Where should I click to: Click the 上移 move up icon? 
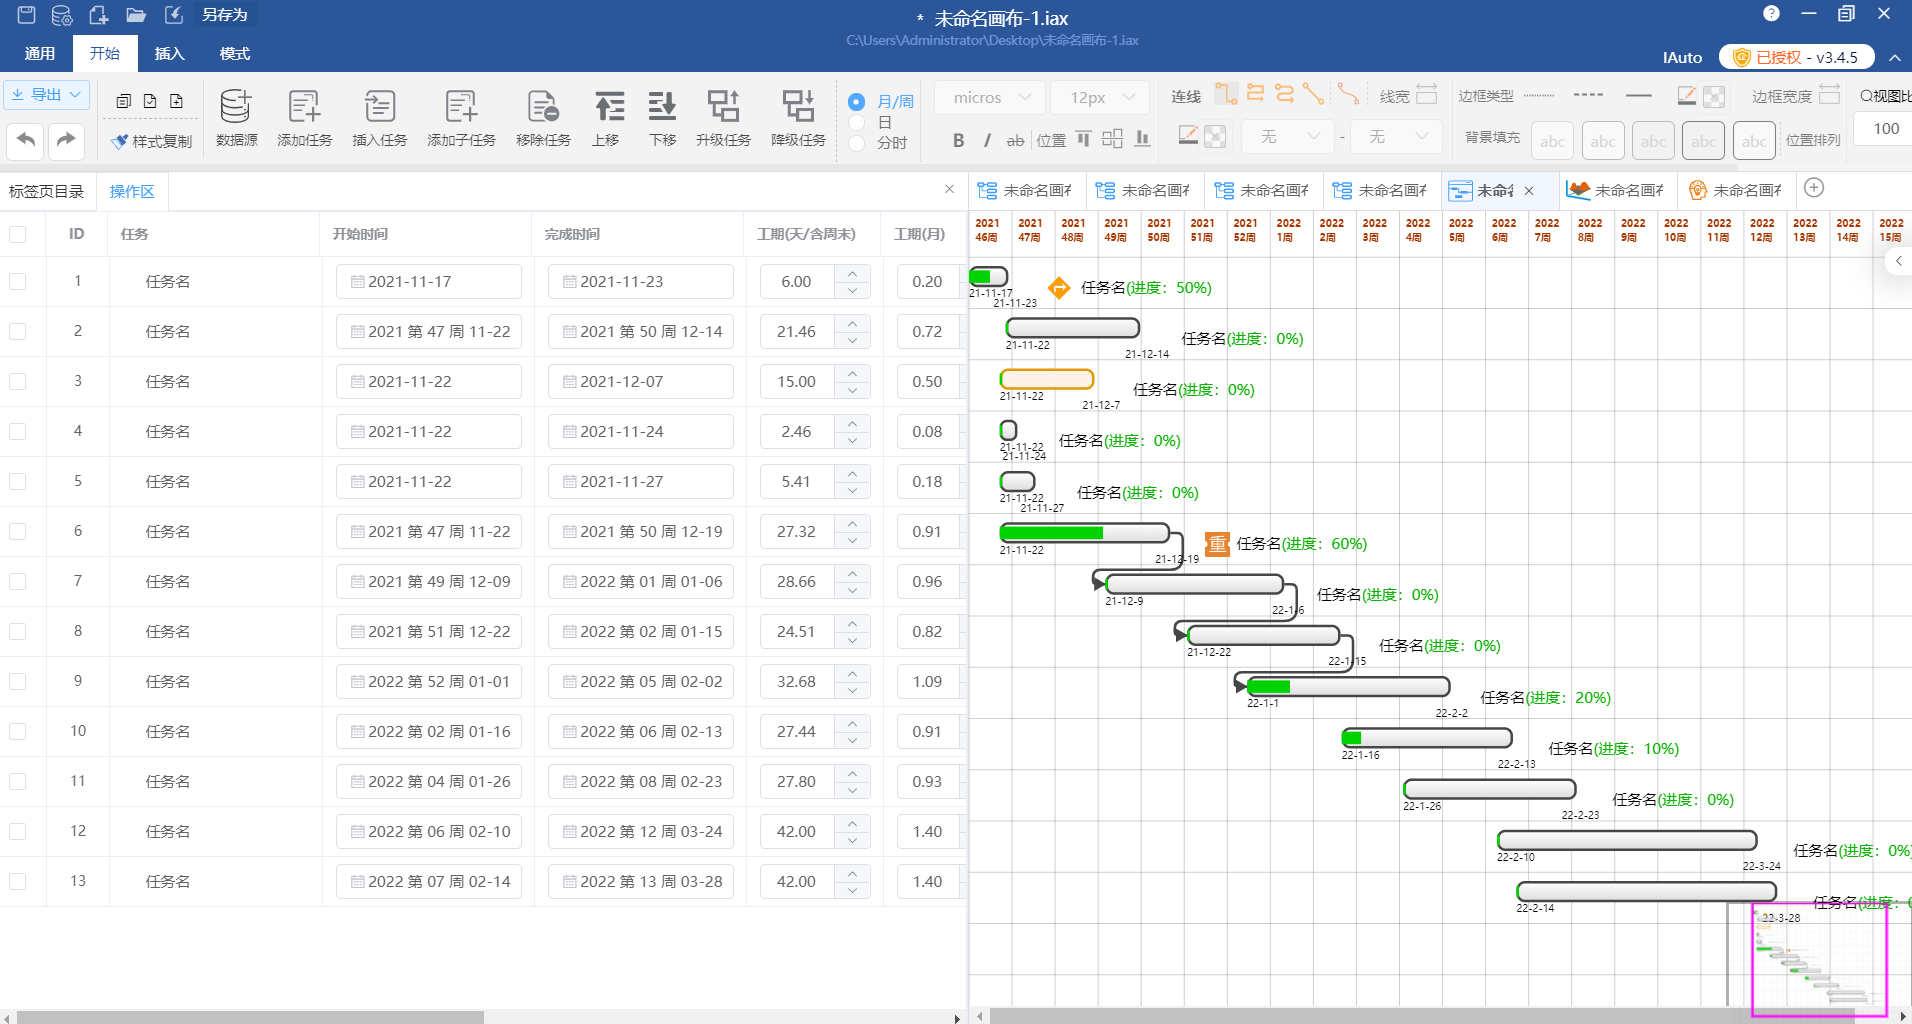tap(609, 106)
